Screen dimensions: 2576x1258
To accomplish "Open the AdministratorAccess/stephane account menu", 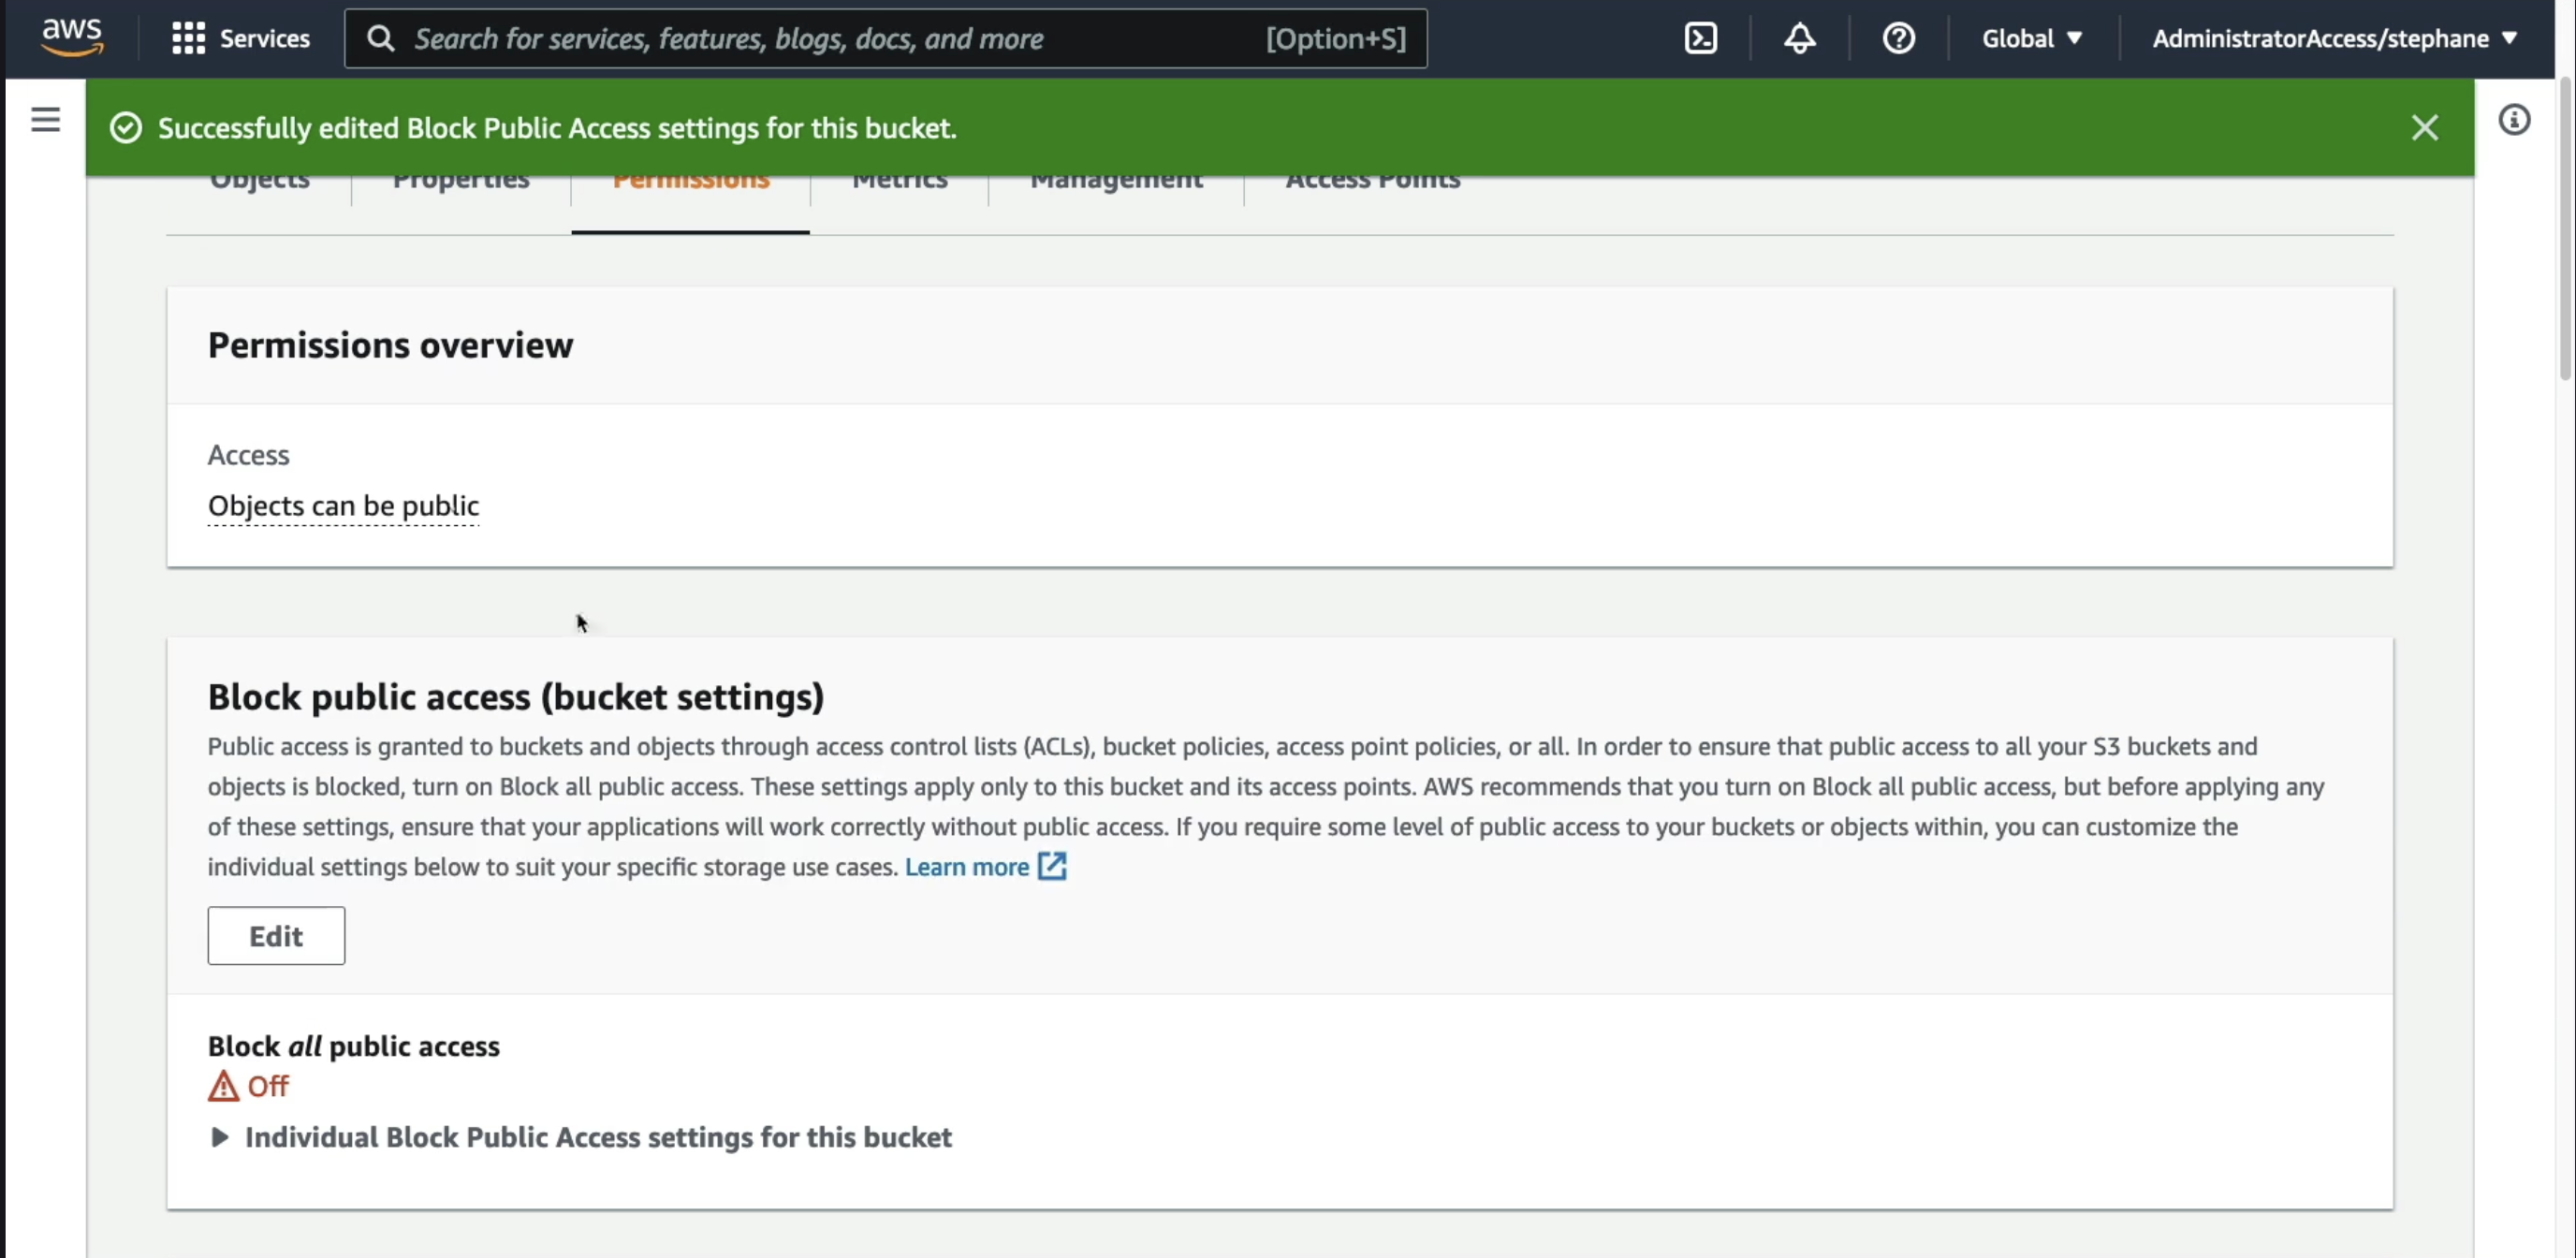I will pos(2334,38).
